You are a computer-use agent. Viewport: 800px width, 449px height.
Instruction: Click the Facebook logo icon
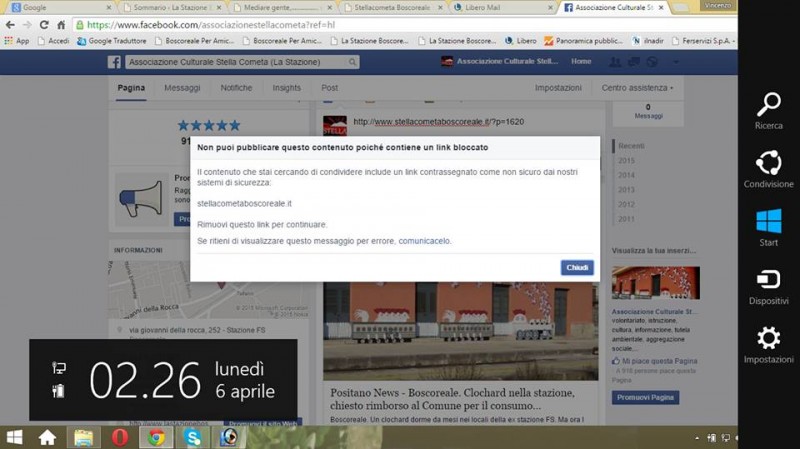[x=114, y=62]
